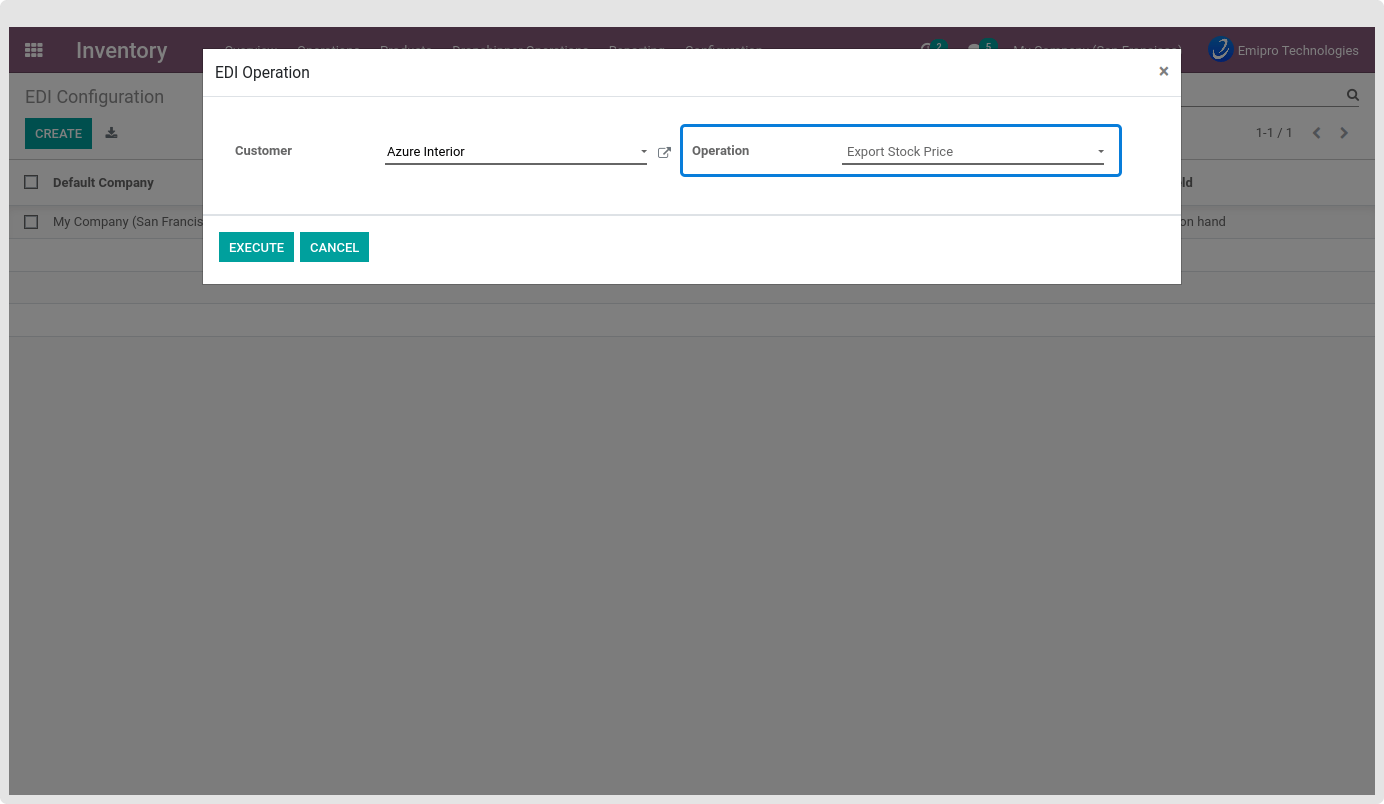The image size is (1384, 804).
Task: Expand the Customer dropdown arrow
Action: 643,152
